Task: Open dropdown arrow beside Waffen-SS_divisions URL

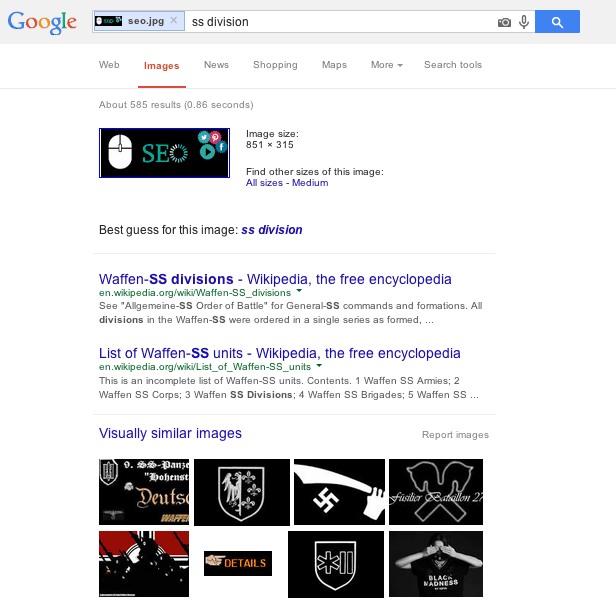Action: 299,291
